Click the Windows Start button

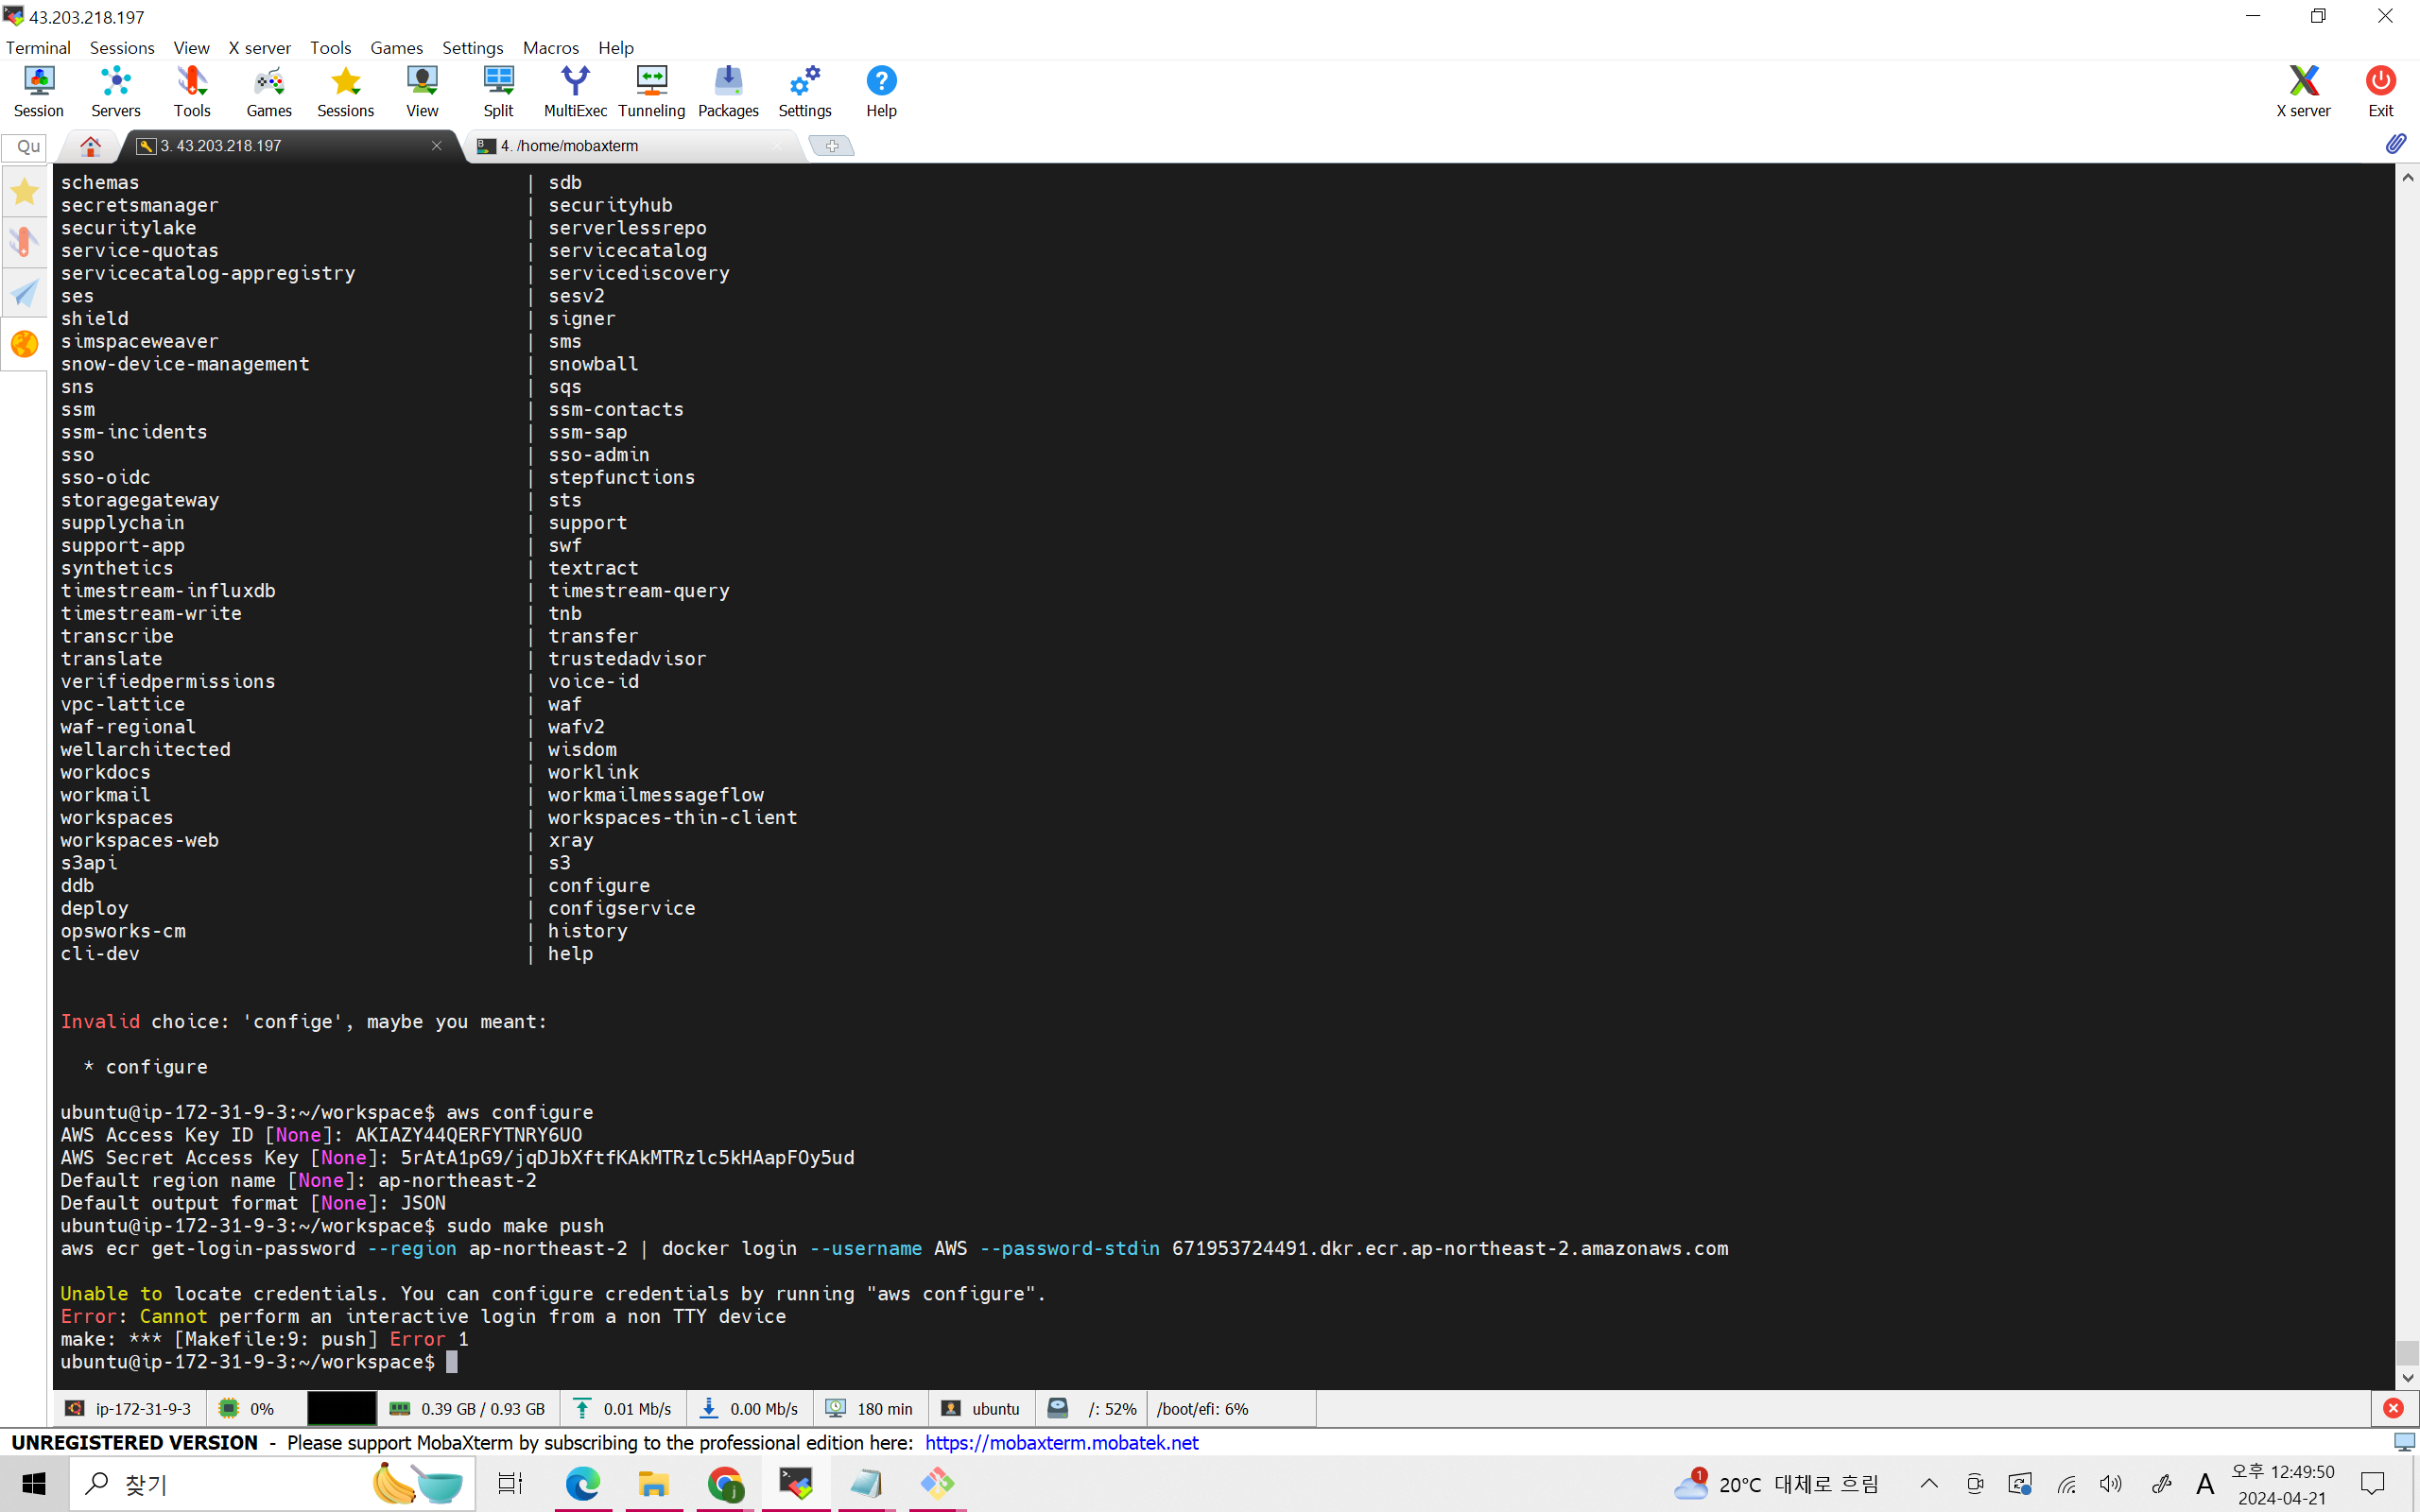[34, 1484]
